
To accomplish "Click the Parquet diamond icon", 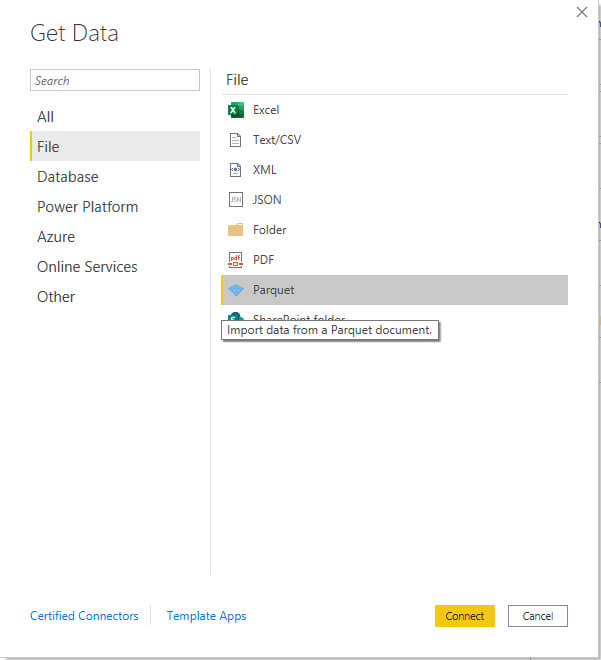I will point(236,290).
